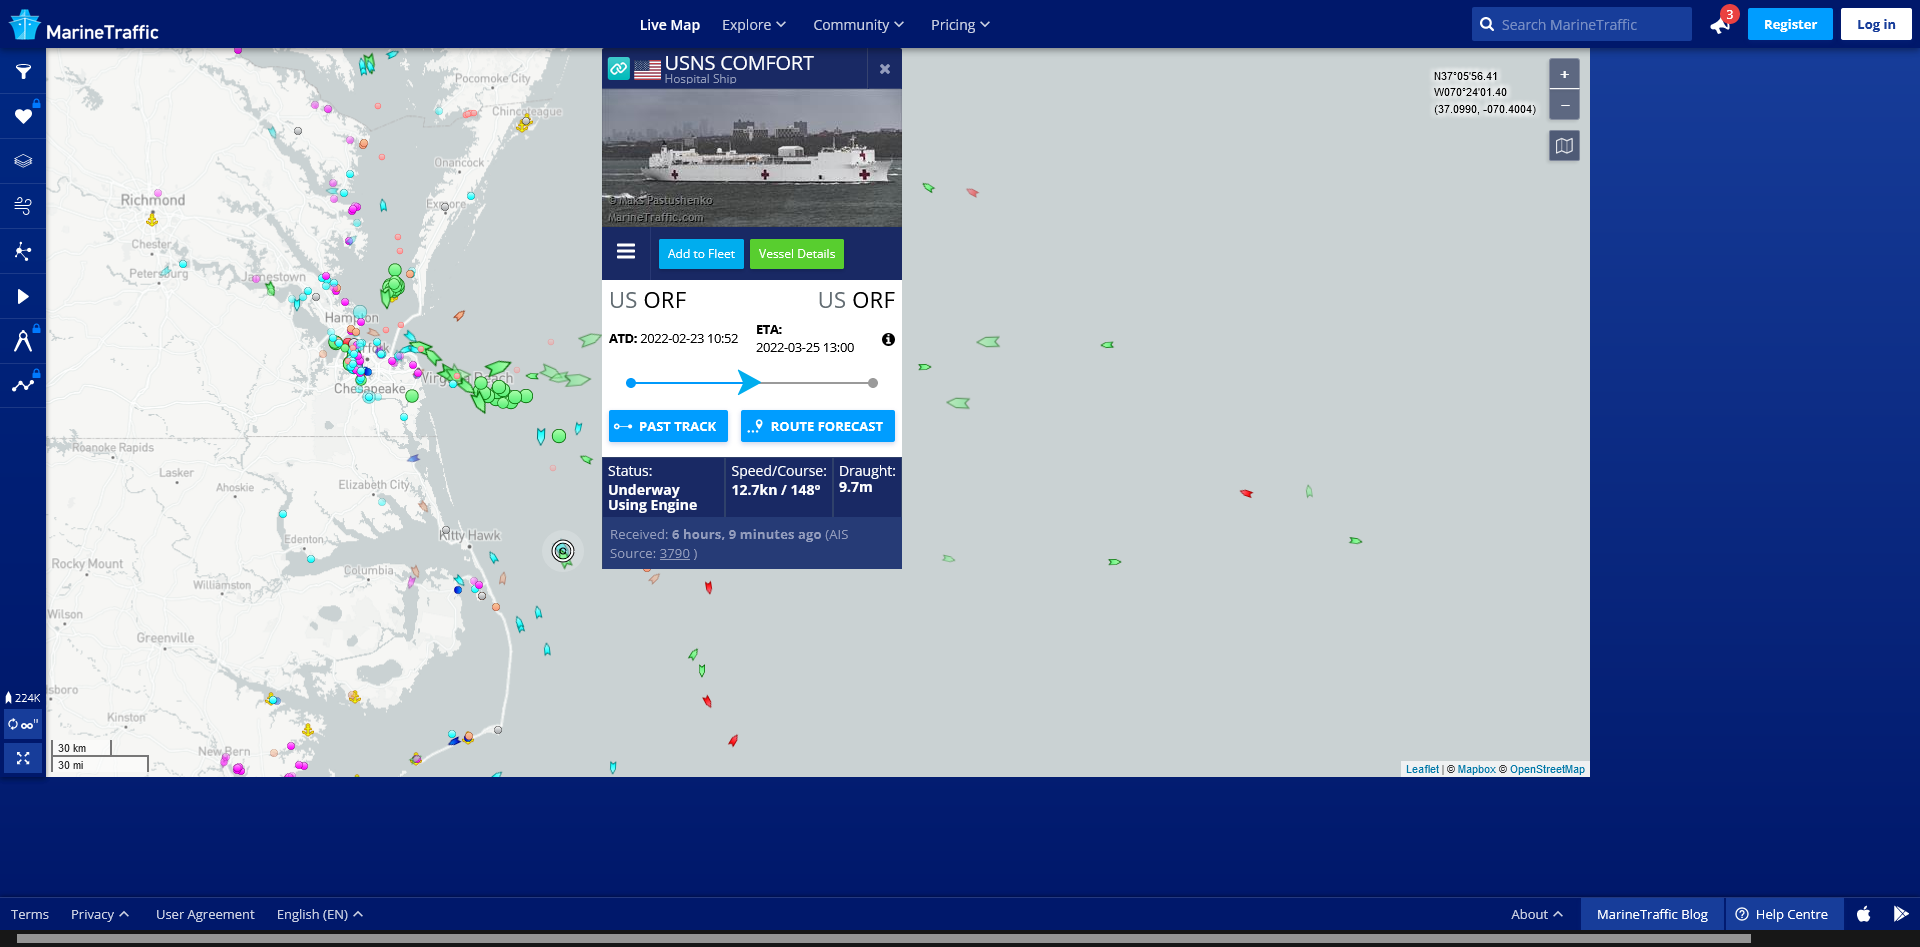Viewport: 1920px width, 947px height.
Task: Open the map style selector icon
Action: tap(1564, 146)
